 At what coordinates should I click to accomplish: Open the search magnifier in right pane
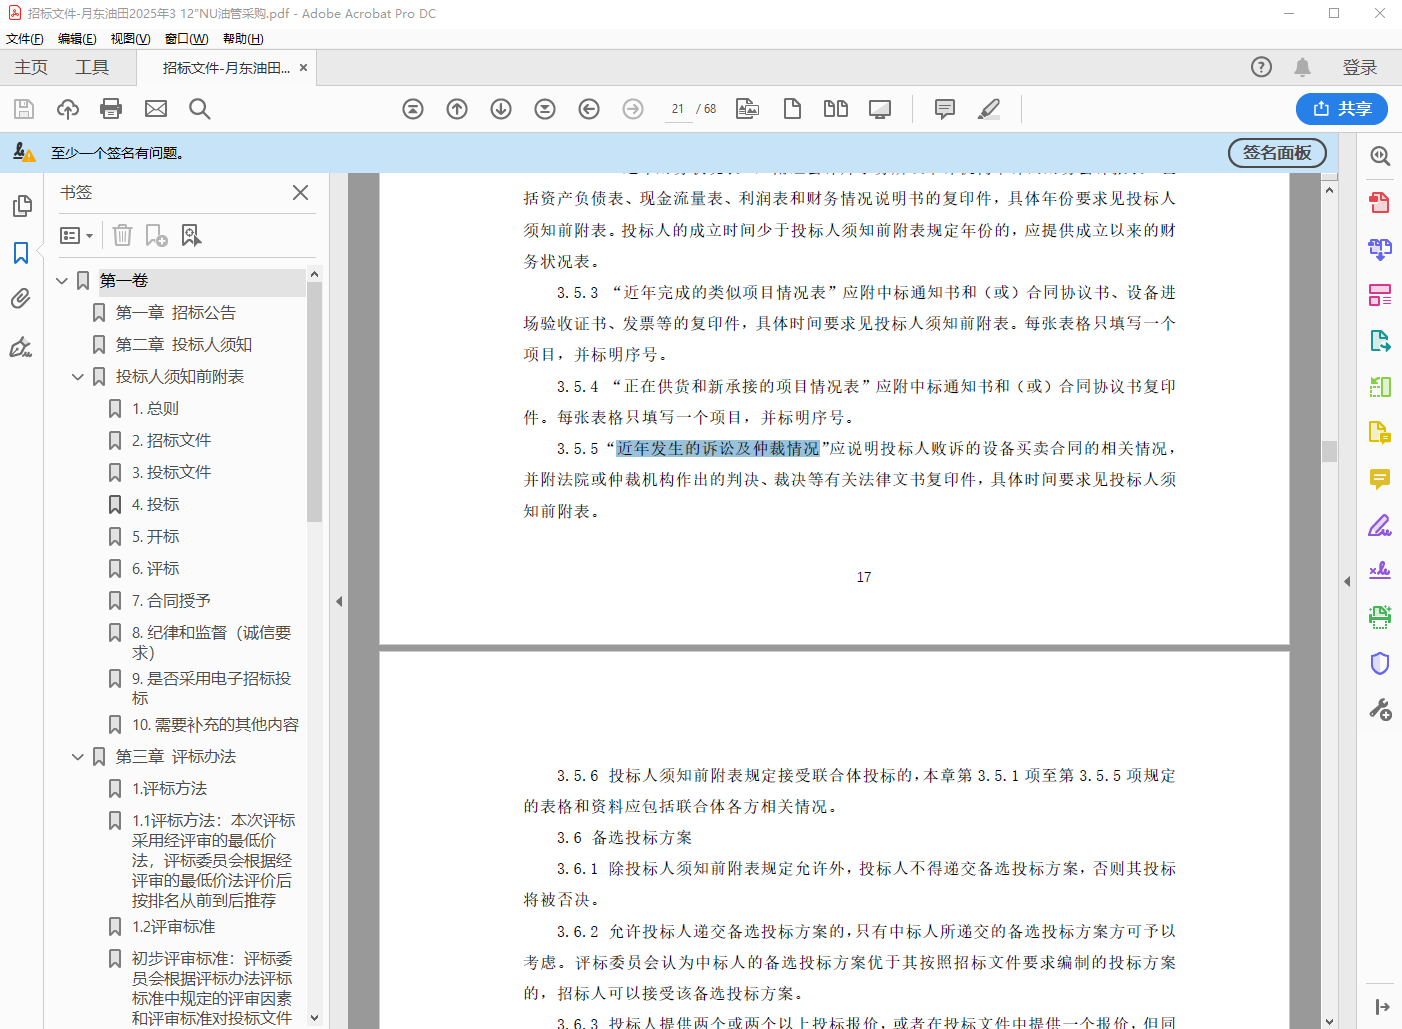[x=1380, y=156]
